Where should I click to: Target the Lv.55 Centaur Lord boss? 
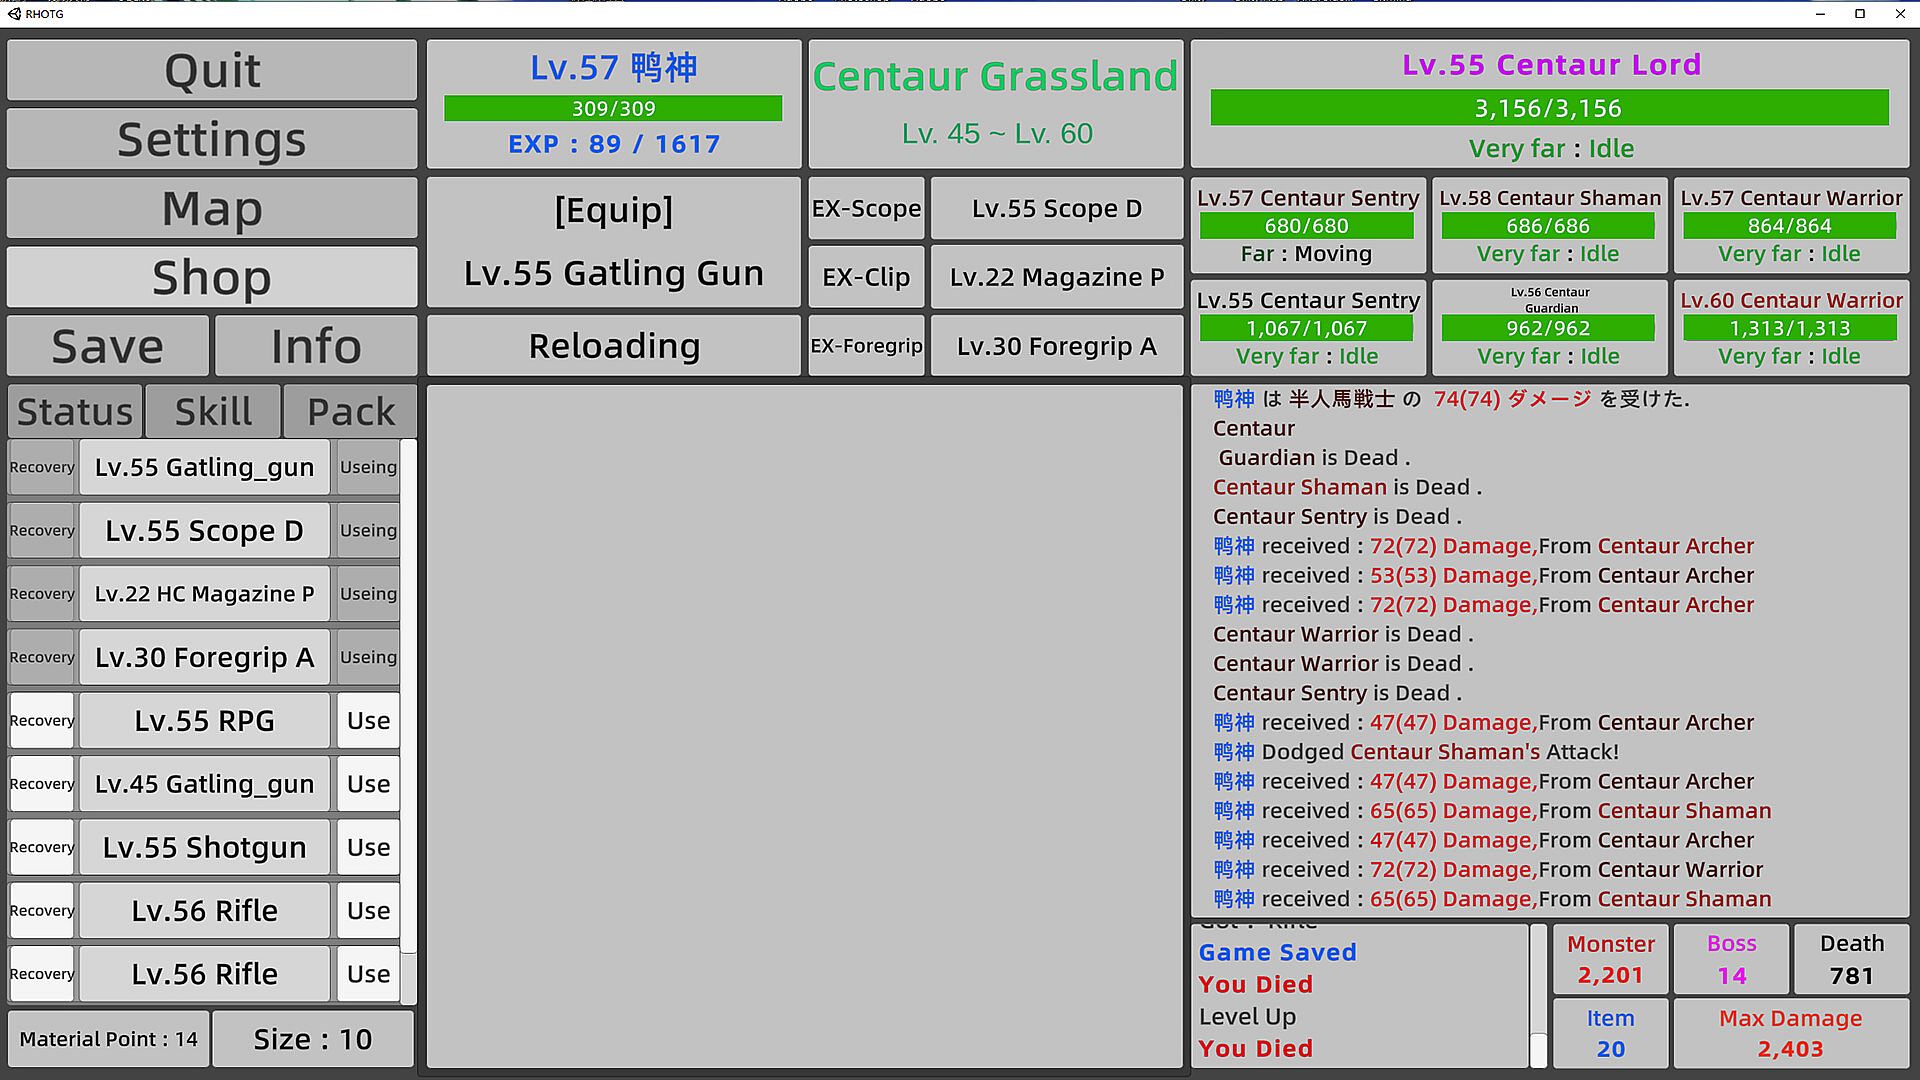(x=1549, y=105)
